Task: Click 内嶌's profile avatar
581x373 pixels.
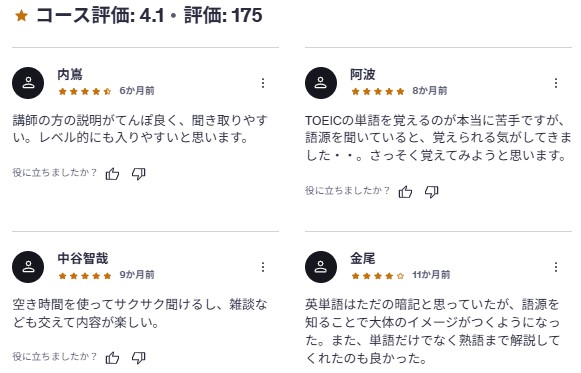Action: click(x=28, y=83)
